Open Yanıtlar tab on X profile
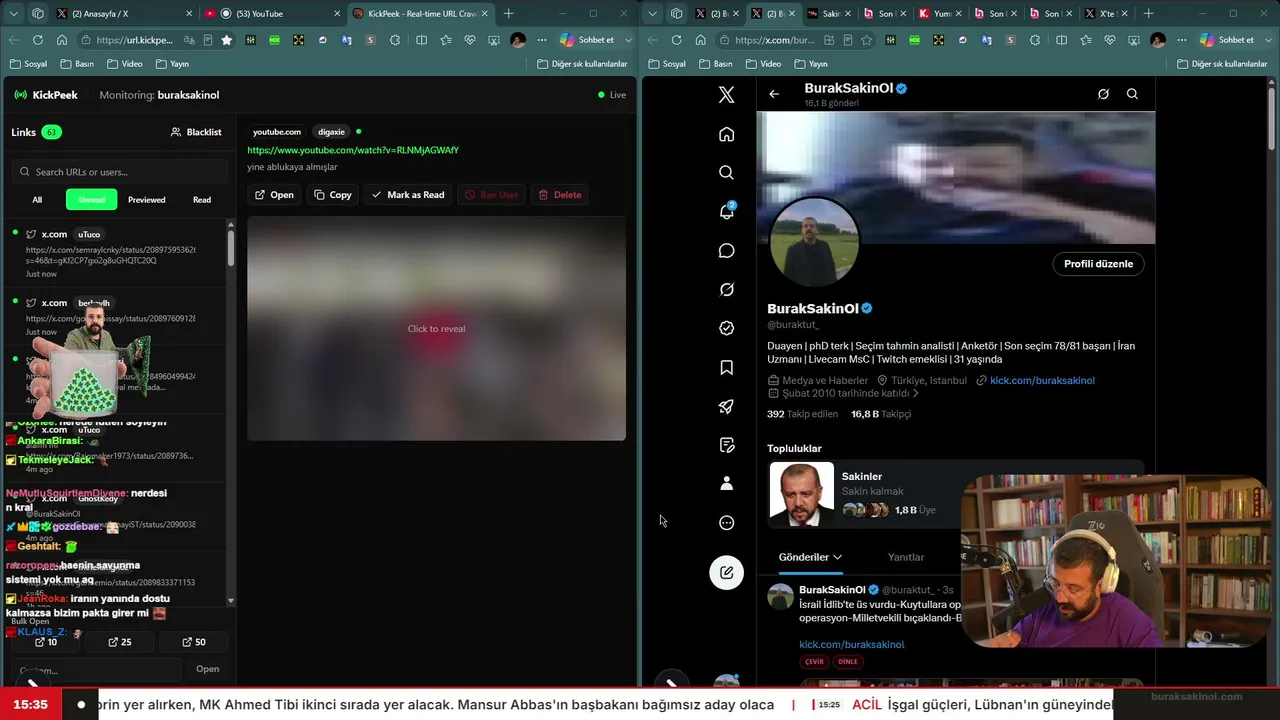 click(906, 557)
